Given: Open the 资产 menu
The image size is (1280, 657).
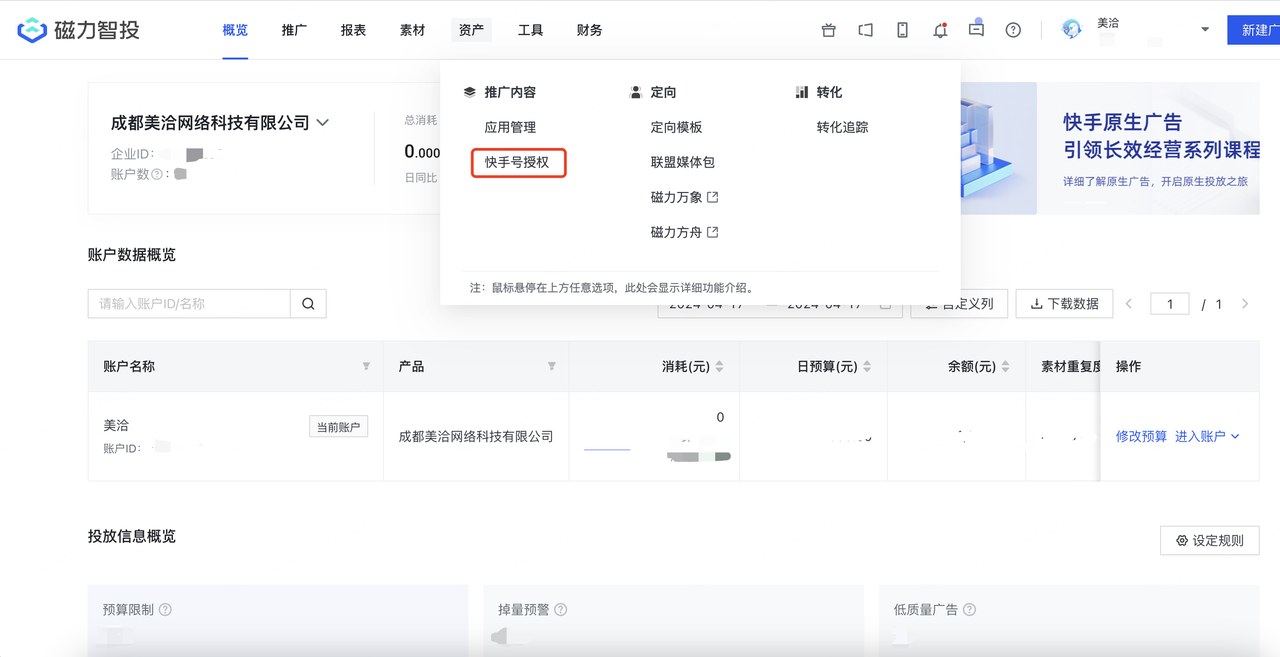Looking at the screenshot, I should pyautogui.click(x=471, y=30).
